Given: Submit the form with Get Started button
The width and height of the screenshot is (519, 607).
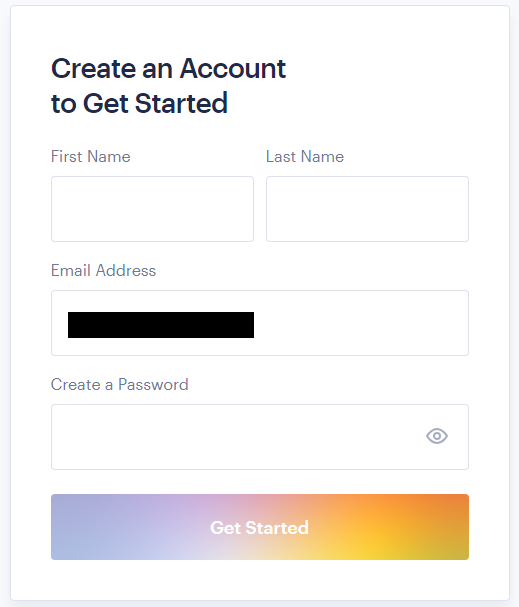Looking at the screenshot, I should pyautogui.click(x=260, y=527).
